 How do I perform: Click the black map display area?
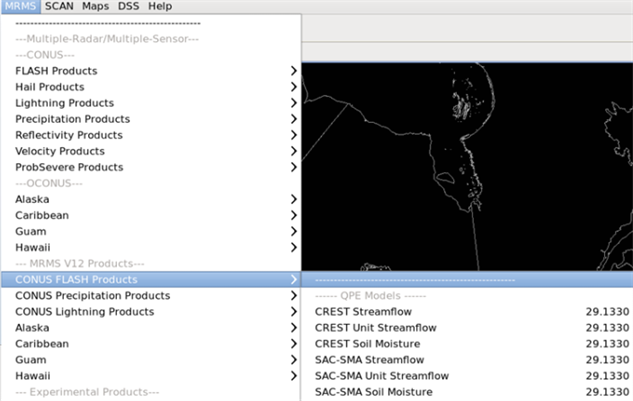pyautogui.click(x=467, y=166)
